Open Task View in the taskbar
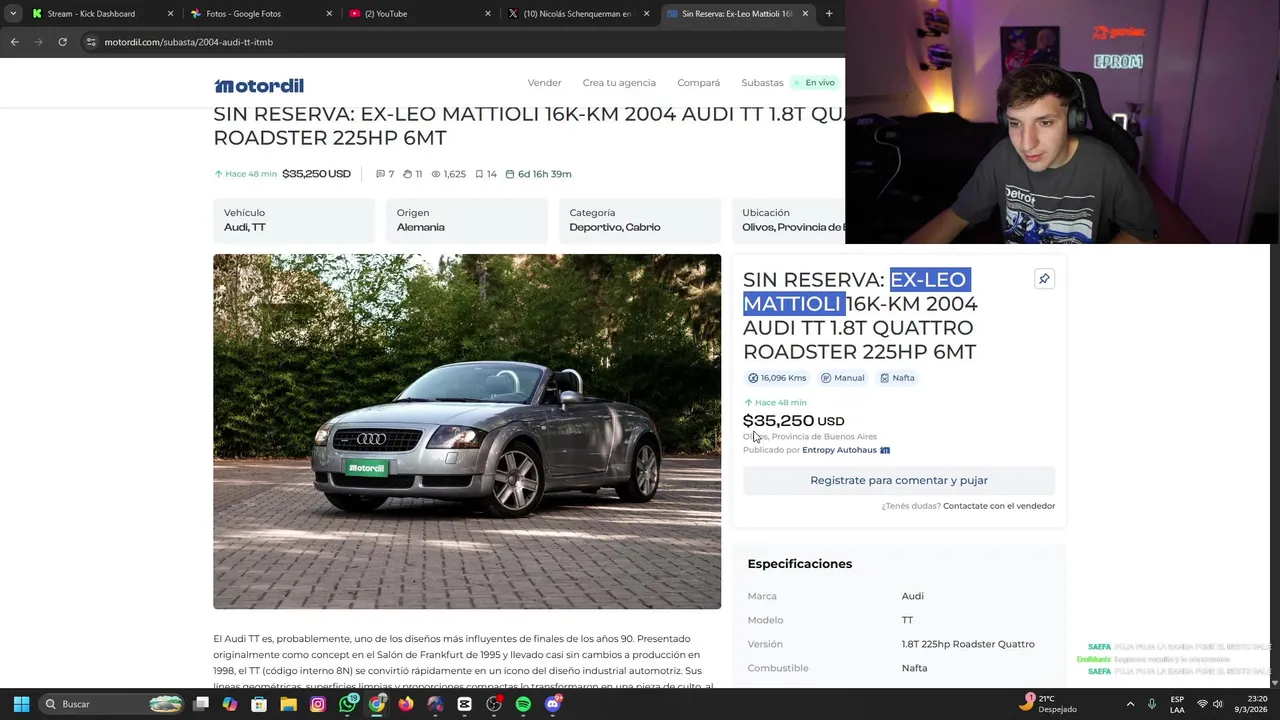This screenshot has height=720, width=1280. (201, 704)
